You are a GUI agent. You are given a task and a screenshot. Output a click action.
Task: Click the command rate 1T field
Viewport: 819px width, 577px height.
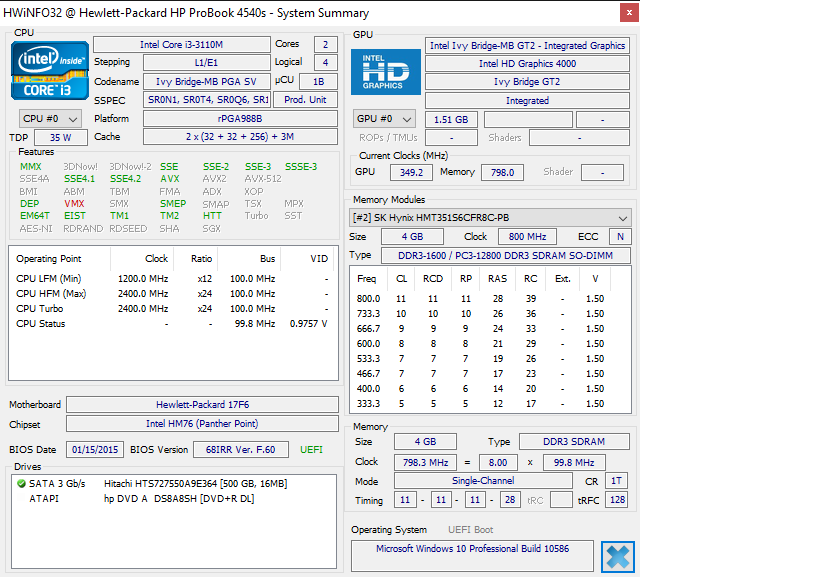pyautogui.click(x=617, y=481)
